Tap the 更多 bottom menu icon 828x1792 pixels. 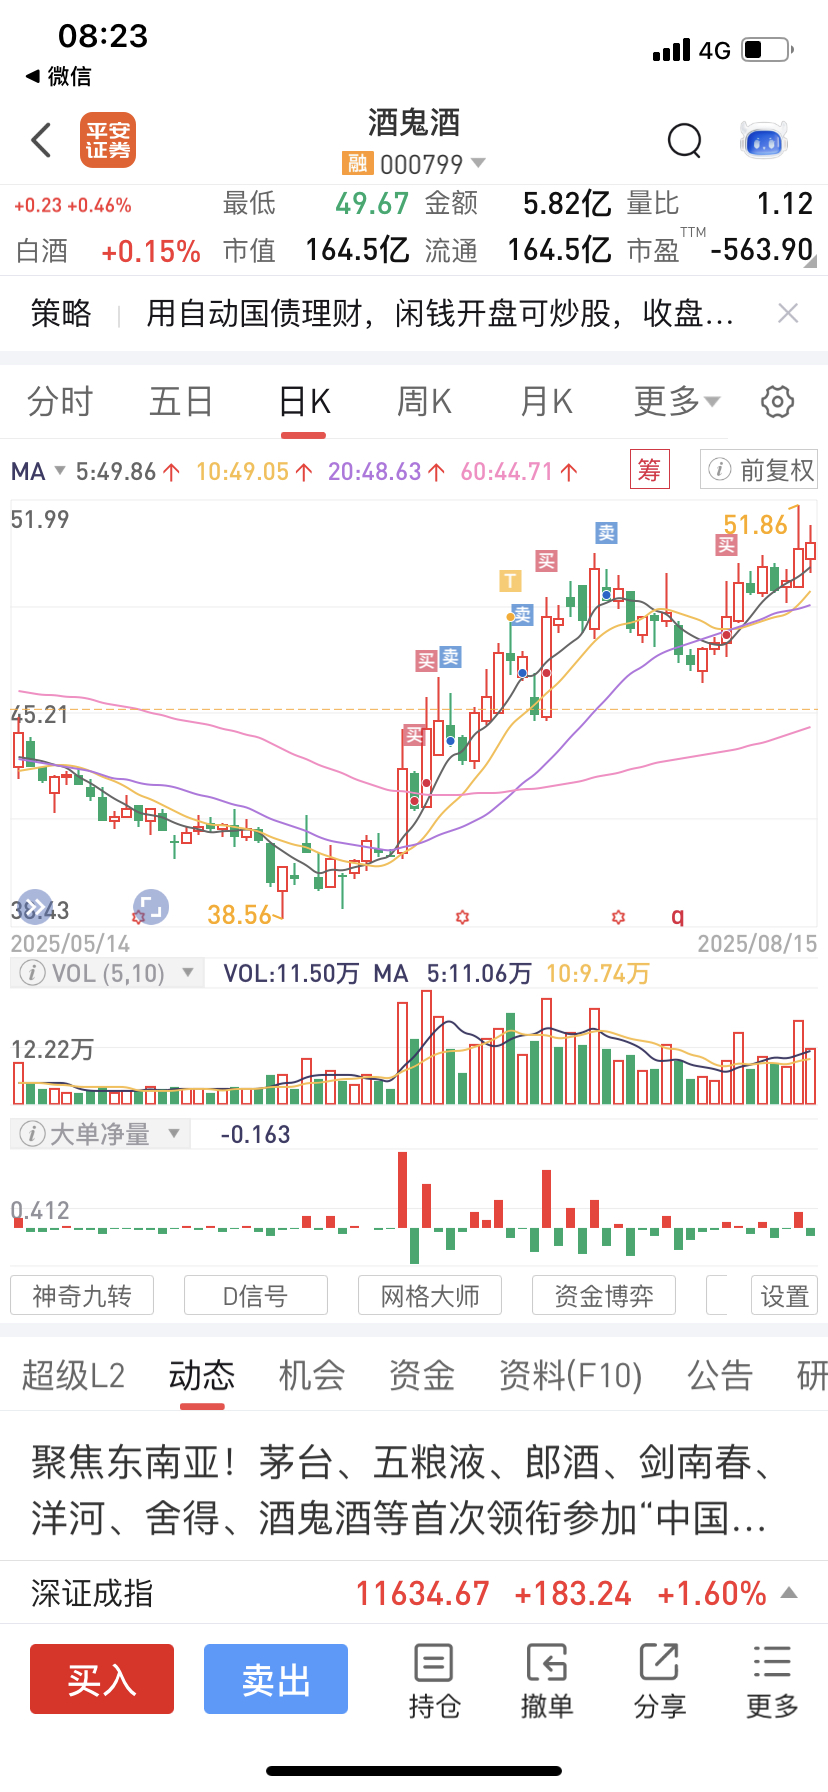click(772, 1681)
